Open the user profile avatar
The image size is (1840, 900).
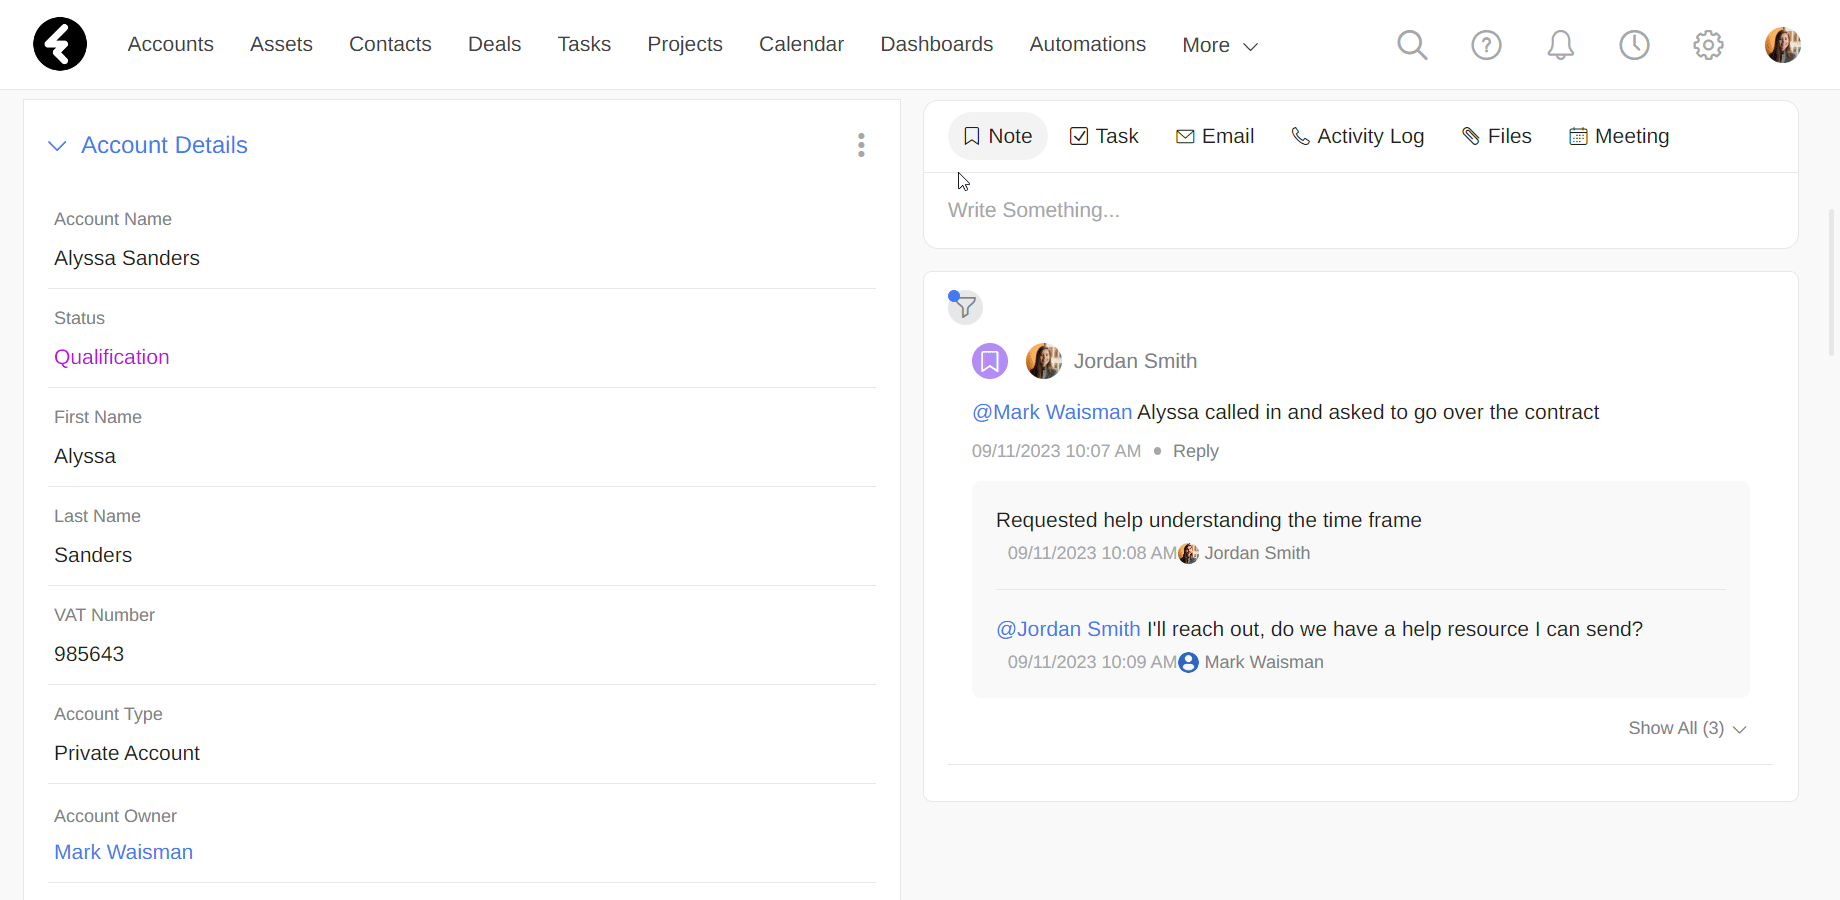click(1783, 45)
